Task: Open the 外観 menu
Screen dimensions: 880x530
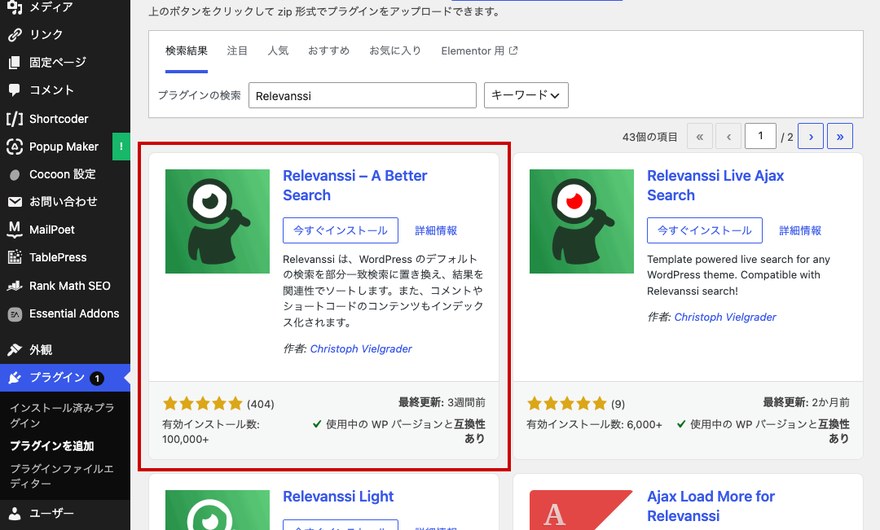Action: coord(65,350)
